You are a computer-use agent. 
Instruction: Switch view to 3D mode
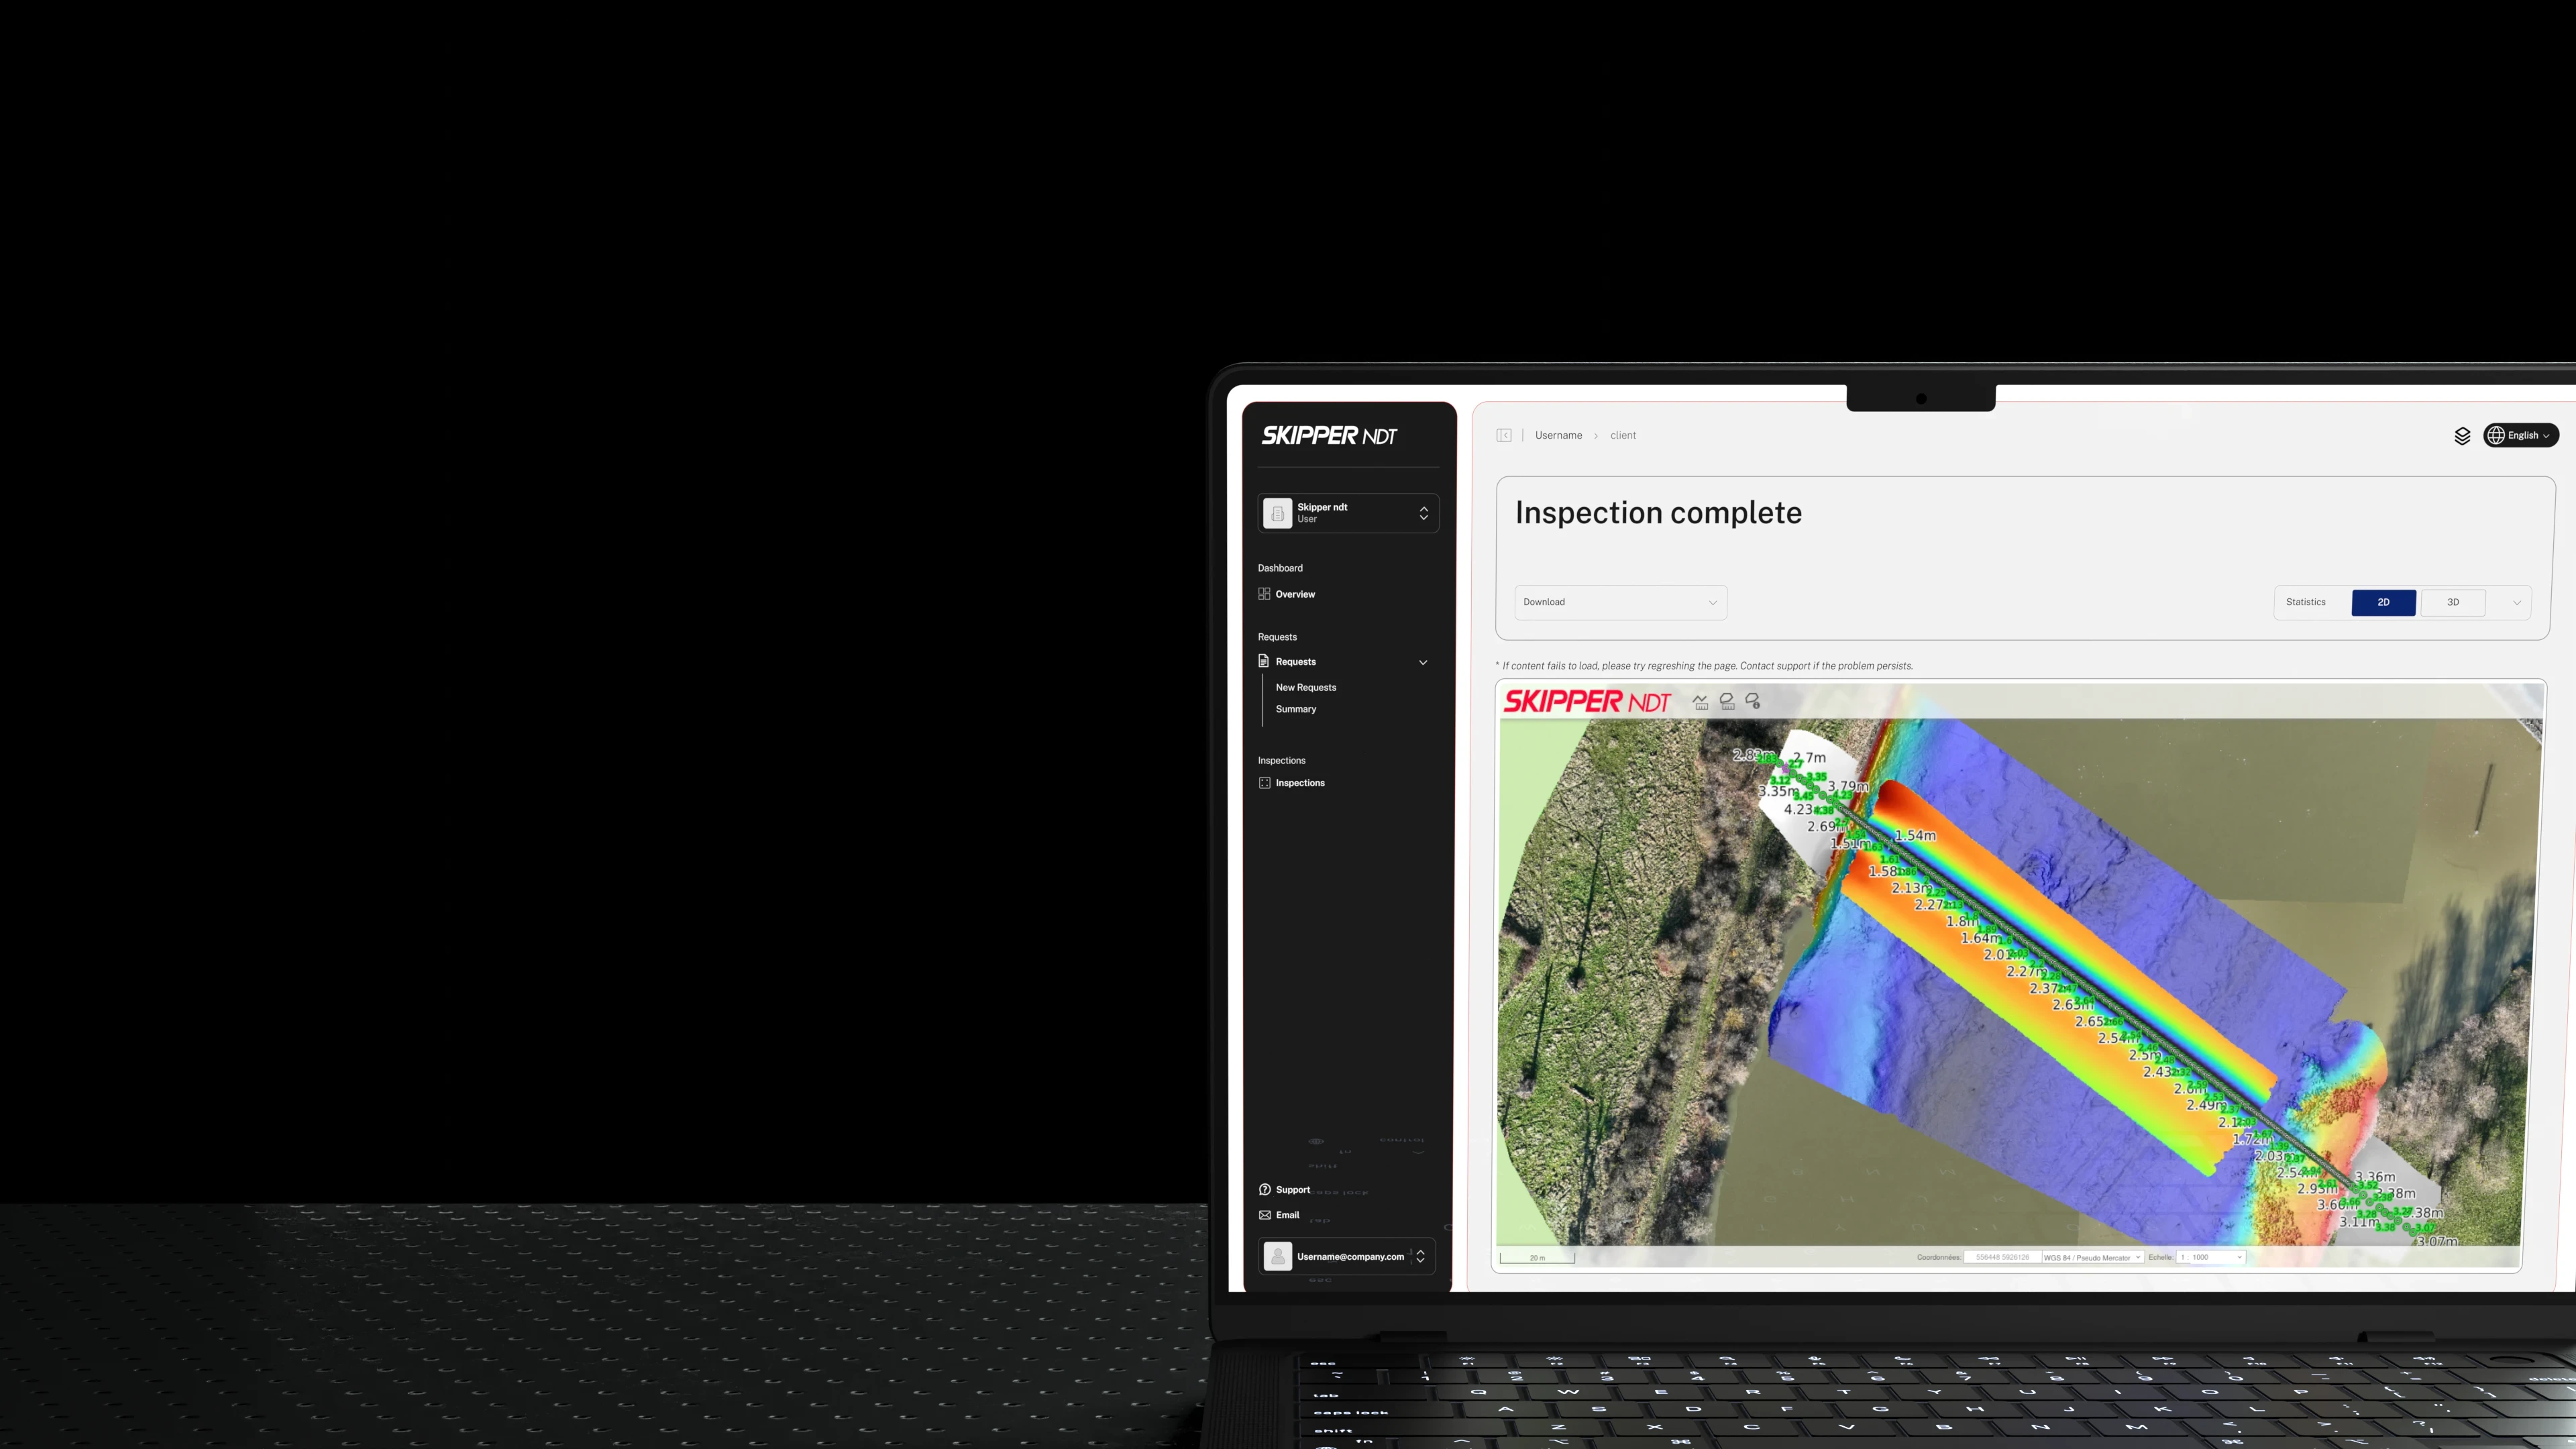(2452, 602)
